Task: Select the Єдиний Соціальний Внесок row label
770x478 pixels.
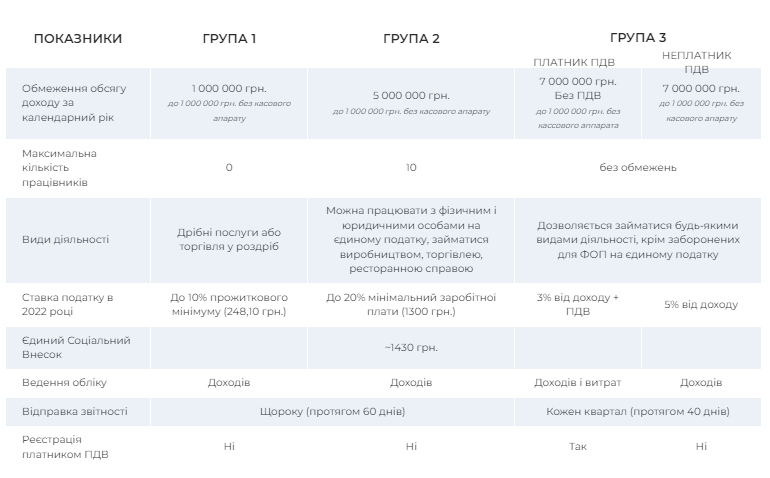Action: pos(76,347)
